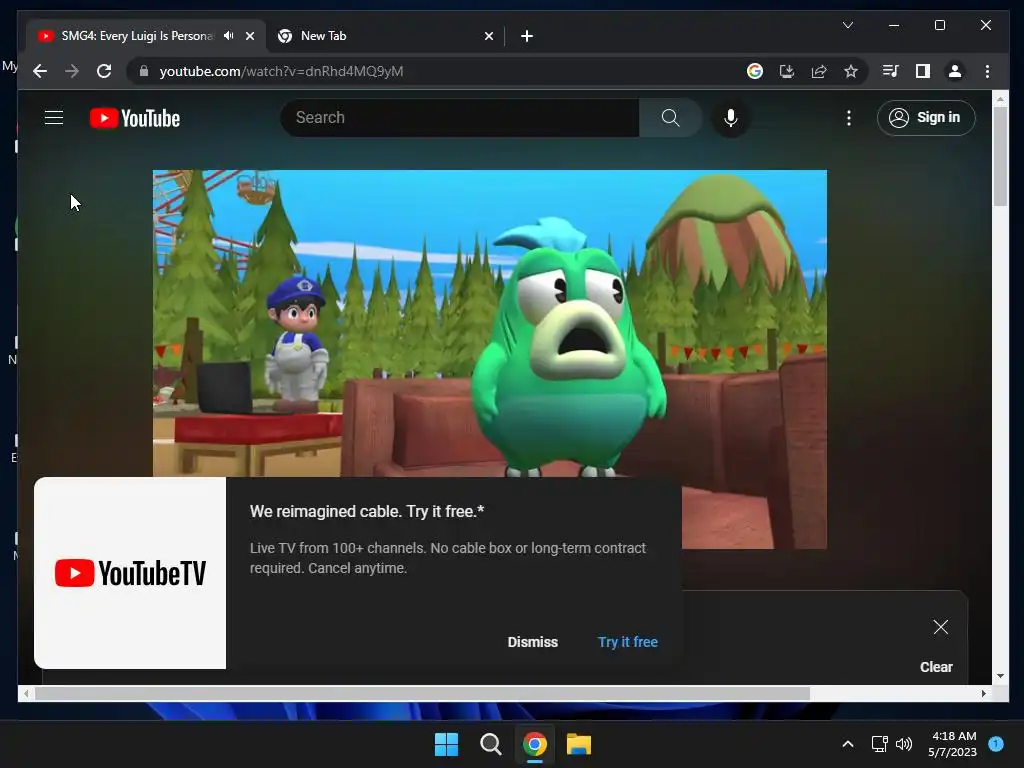Image resolution: width=1024 pixels, height=768 pixels.
Task: Close the New Tab tab
Action: [x=488, y=36]
